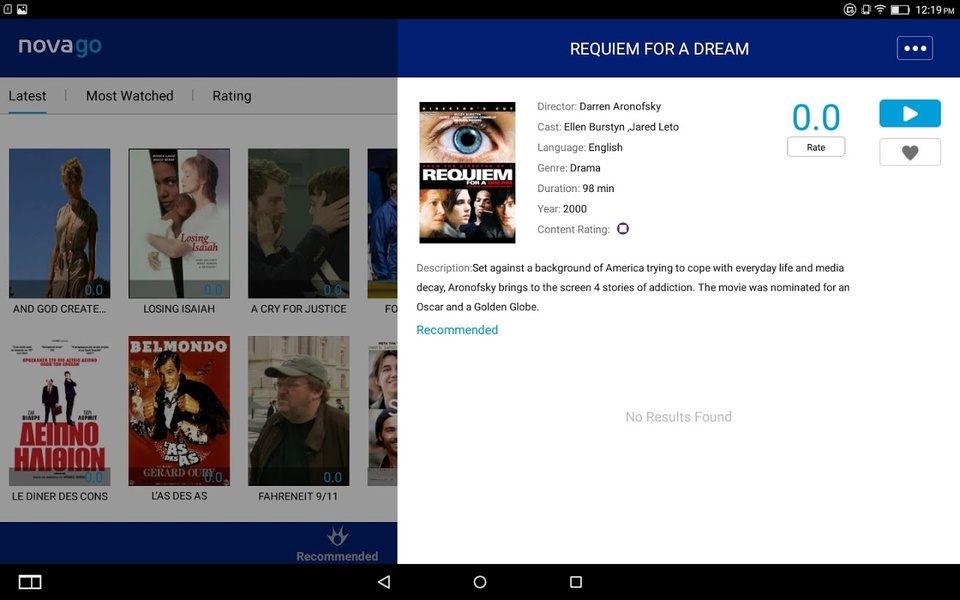Tap the Content Rating circle icon
This screenshot has height=600, width=960.
pos(623,228)
